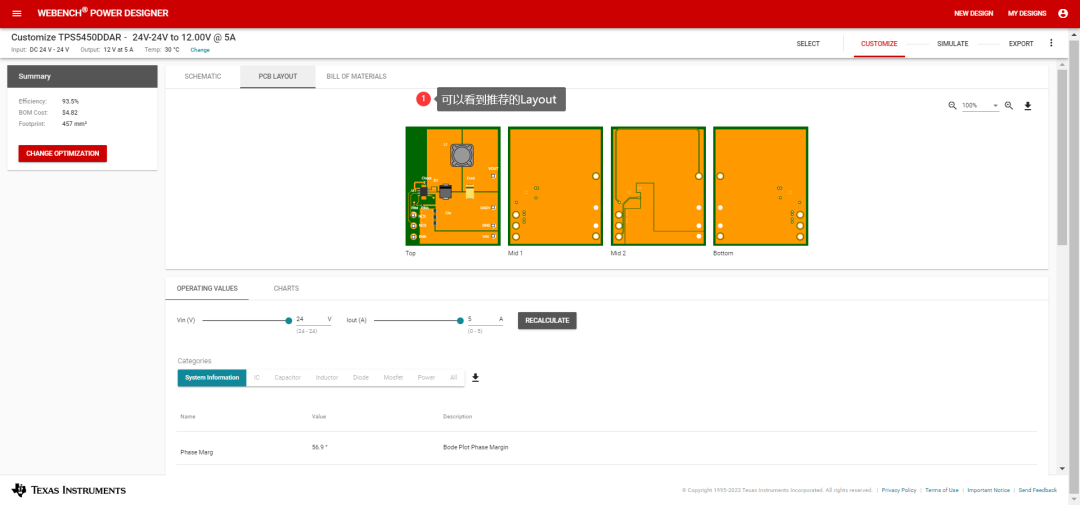Click the Phase Marg row name

(x=197, y=453)
